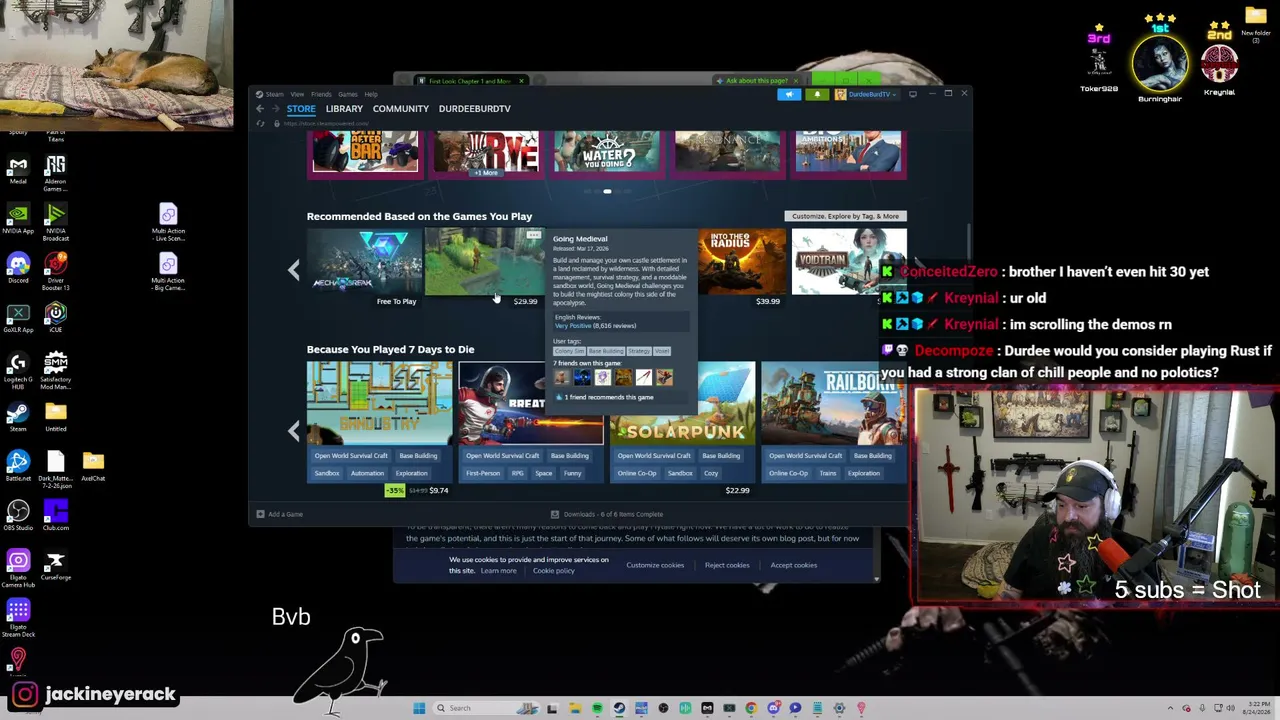Go back with Steam's back arrow
This screenshot has height=720, width=1280.
pyautogui.click(x=260, y=108)
